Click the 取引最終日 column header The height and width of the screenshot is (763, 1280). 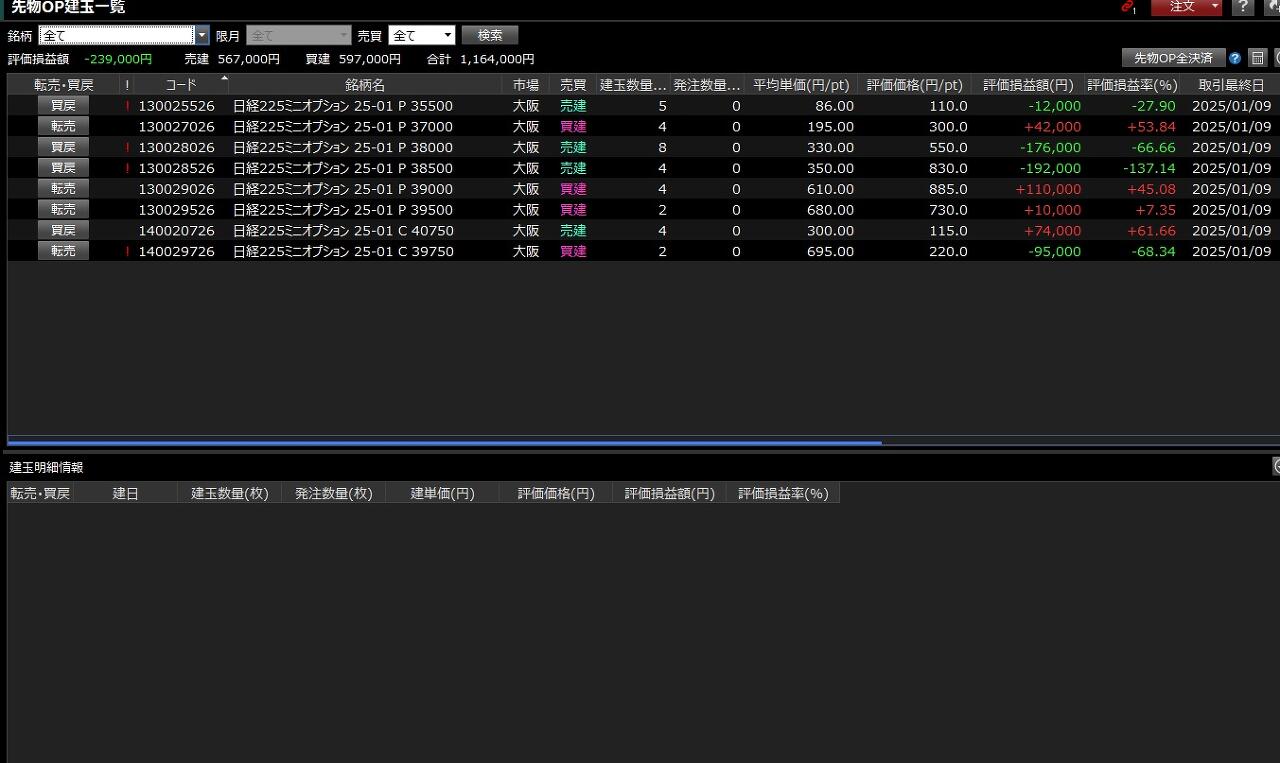coord(1230,85)
